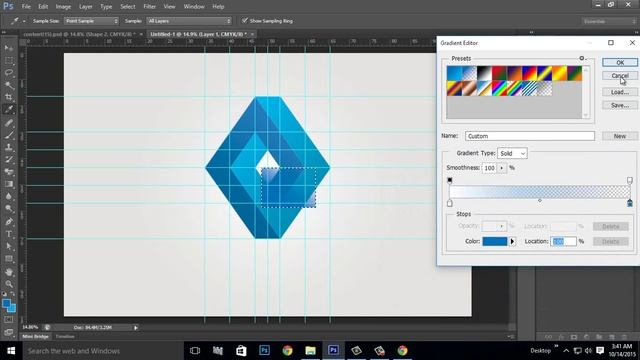Open the eyedropper tool preset picker arrow

pos(24,21)
